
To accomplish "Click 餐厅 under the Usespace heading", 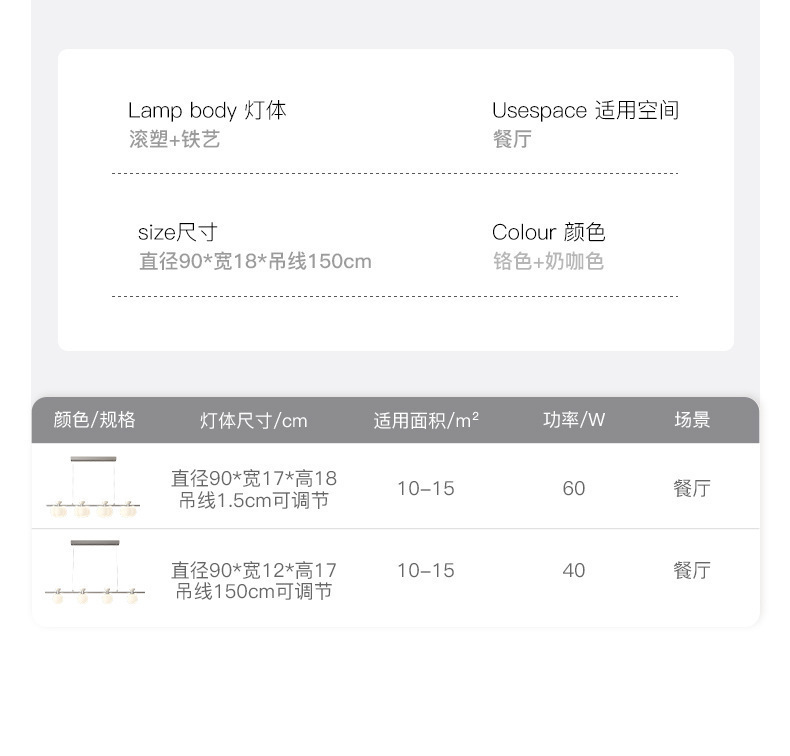I will click(512, 139).
